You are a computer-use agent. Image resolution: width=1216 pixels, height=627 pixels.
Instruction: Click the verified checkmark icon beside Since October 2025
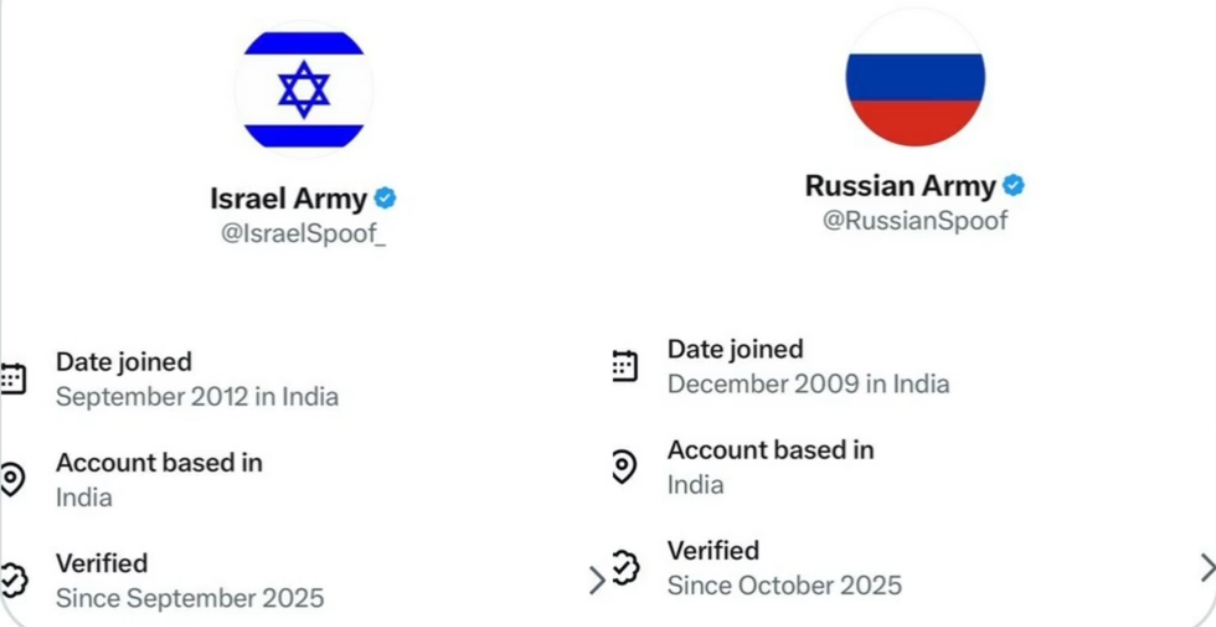(x=625, y=569)
